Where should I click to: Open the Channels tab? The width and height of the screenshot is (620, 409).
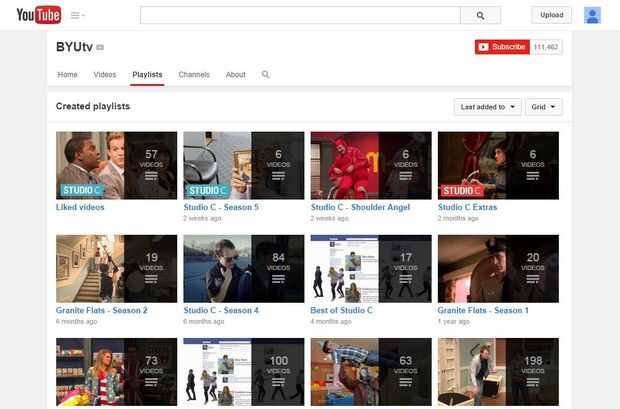194,74
